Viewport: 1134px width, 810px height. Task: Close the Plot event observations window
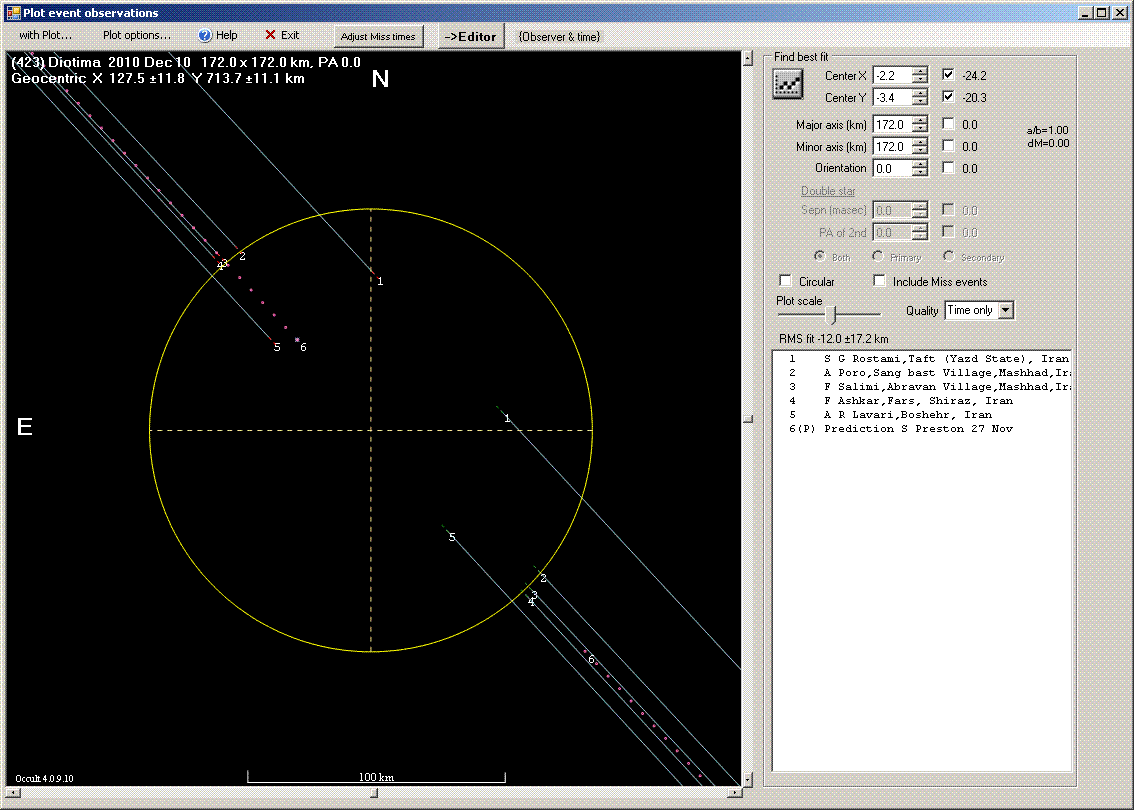(1120, 12)
